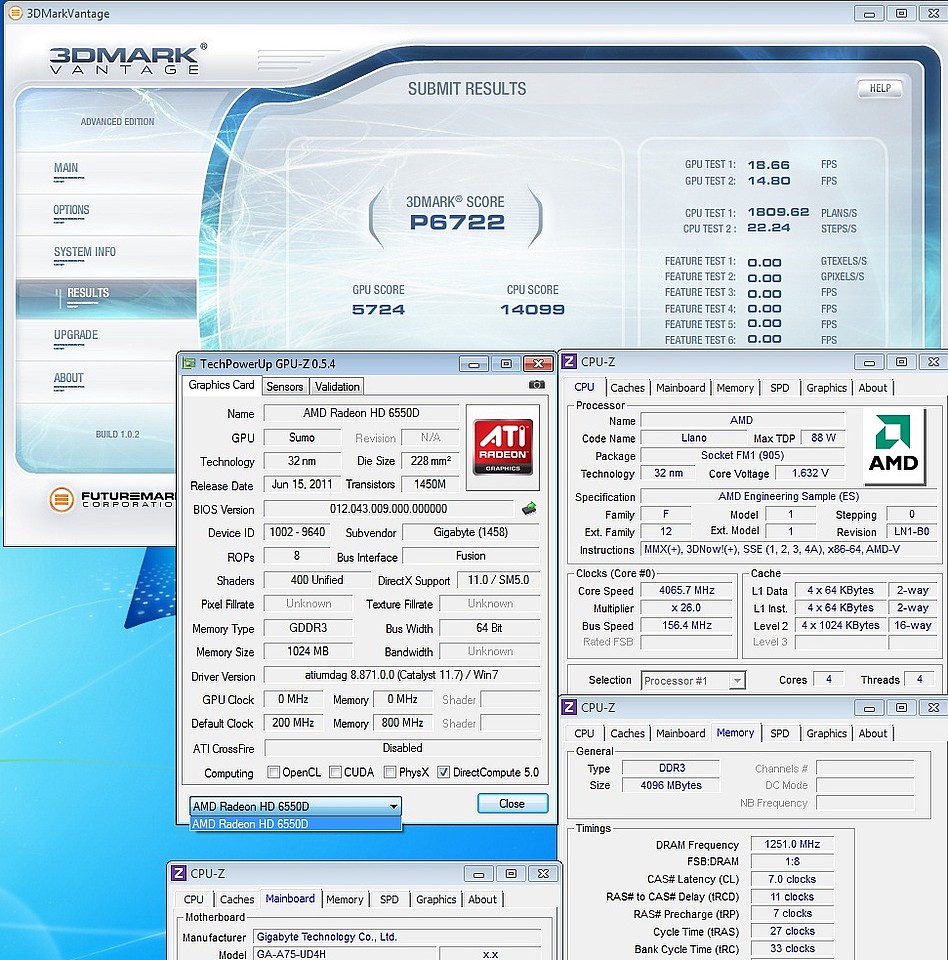
Task: Click the Memory Size value 4096 MBytes
Action: 671,785
